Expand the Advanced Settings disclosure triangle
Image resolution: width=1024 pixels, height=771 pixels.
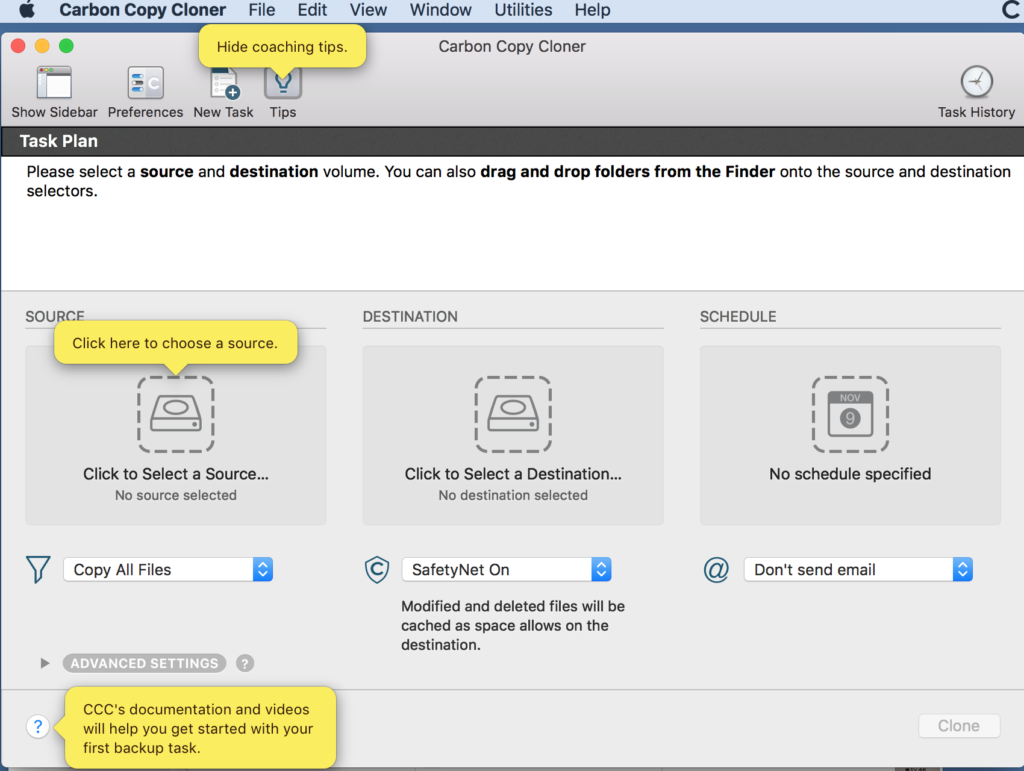tap(44, 663)
